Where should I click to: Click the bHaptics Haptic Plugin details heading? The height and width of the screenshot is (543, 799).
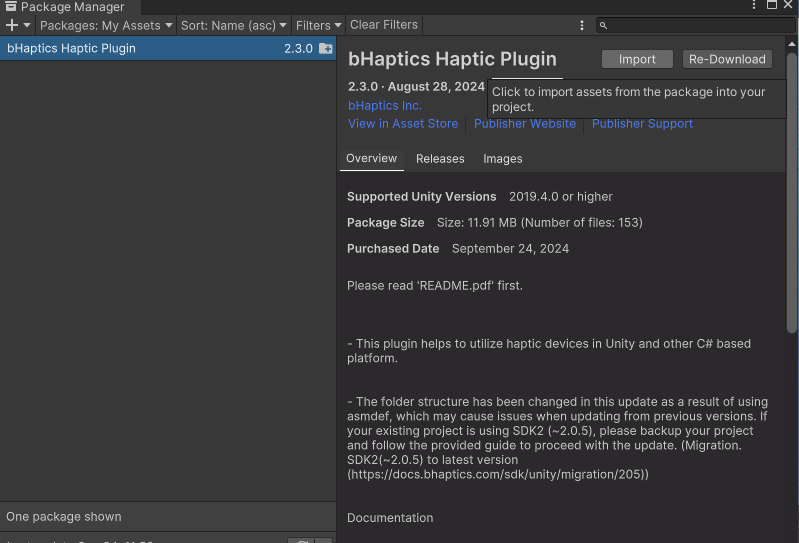(x=452, y=59)
